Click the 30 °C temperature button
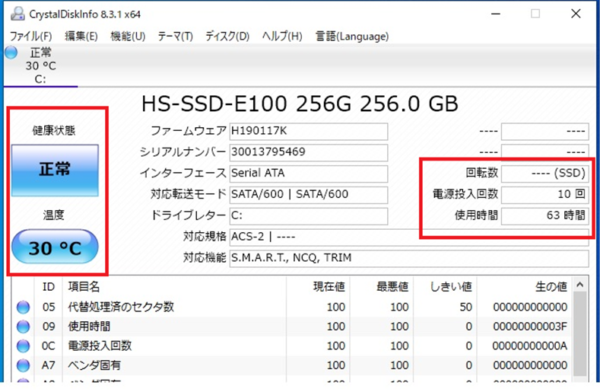This screenshot has height=392, width=600. coord(55,247)
